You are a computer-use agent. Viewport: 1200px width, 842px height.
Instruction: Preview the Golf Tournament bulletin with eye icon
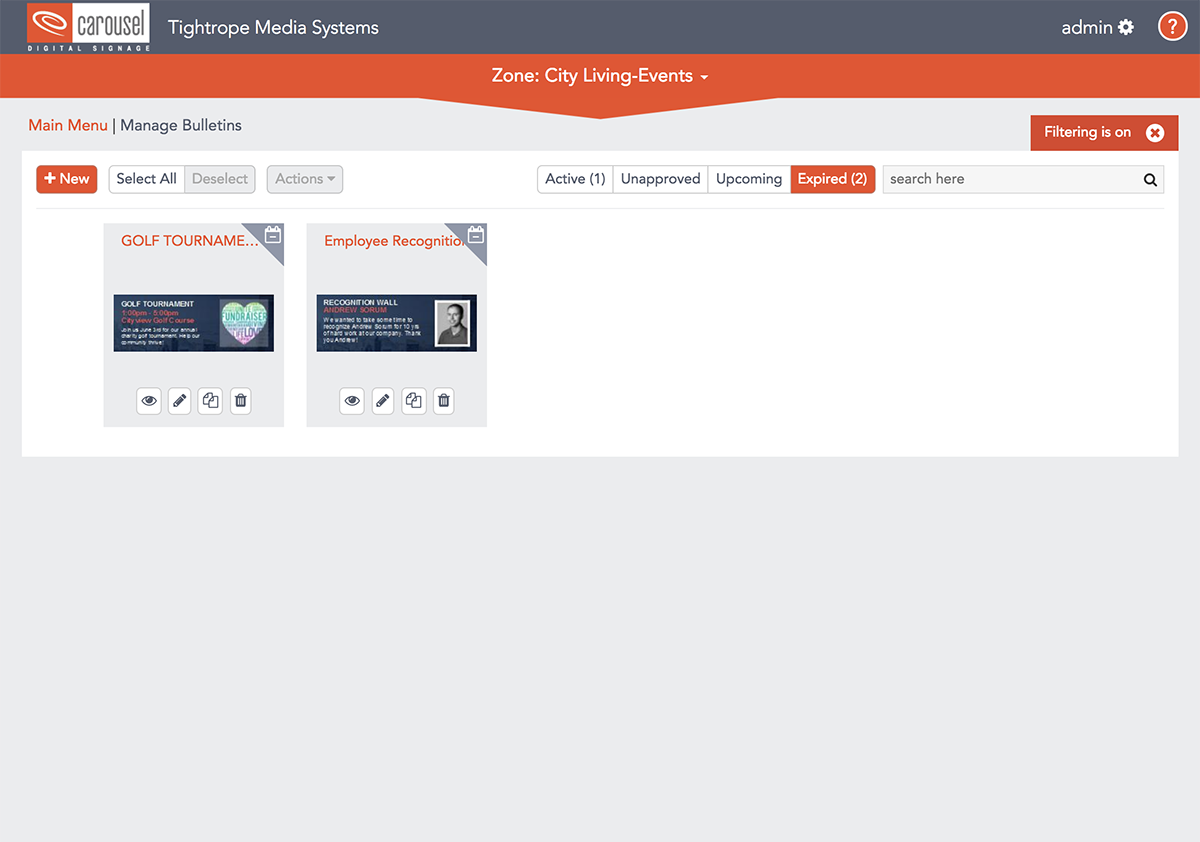[x=149, y=401]
